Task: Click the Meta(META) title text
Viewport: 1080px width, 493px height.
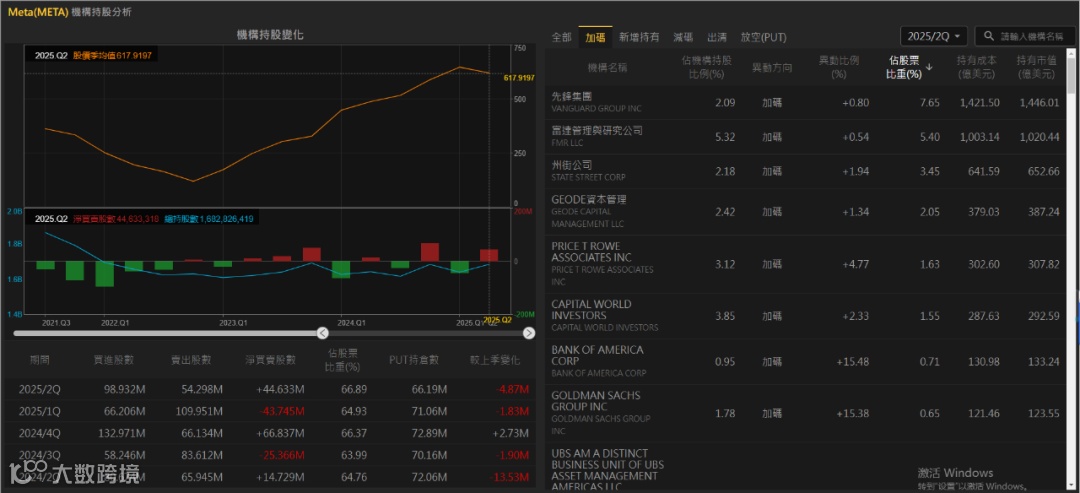Action: pyautogui.click(x=38, y=12)
